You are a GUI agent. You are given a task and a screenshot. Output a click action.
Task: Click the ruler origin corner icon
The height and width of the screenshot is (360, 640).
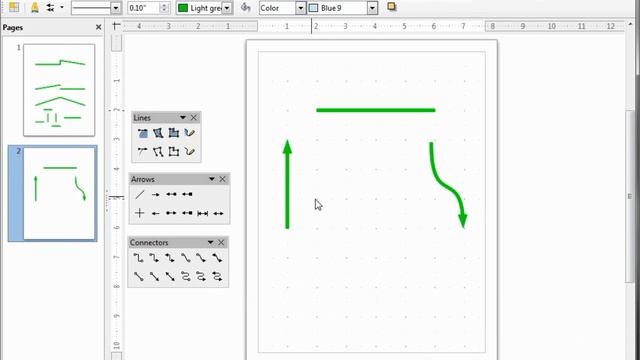pyautogui.click(x=116, y=26)
